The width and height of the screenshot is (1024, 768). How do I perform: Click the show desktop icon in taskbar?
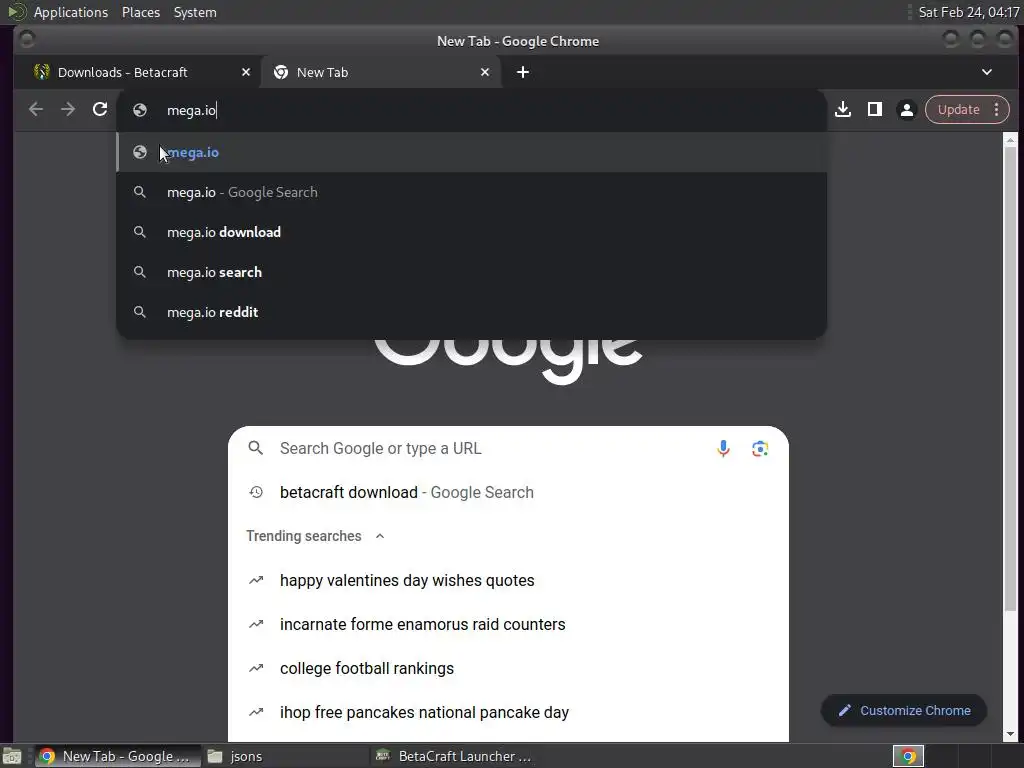tap(12, 756)
